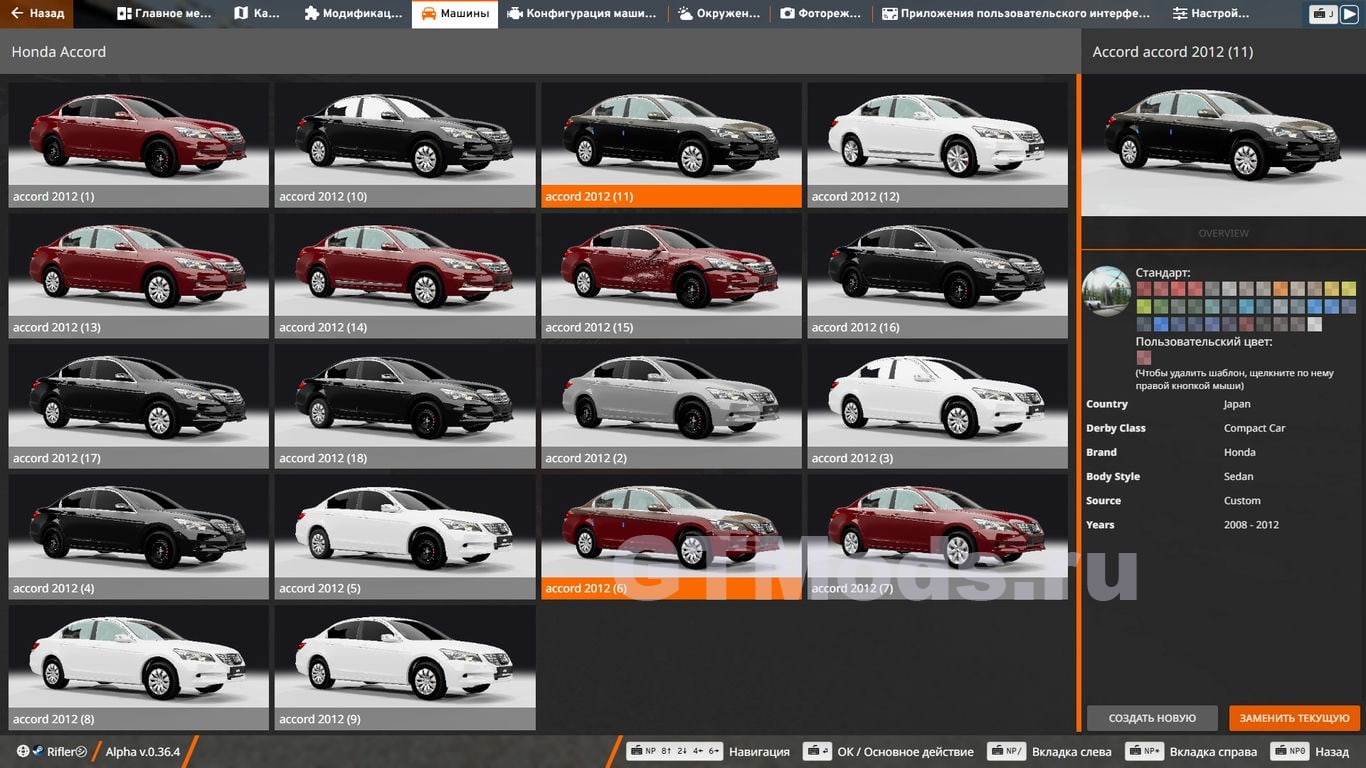Select the accord 2012 (10) thumbnail
1366x768 pixels.
(405, 144)
